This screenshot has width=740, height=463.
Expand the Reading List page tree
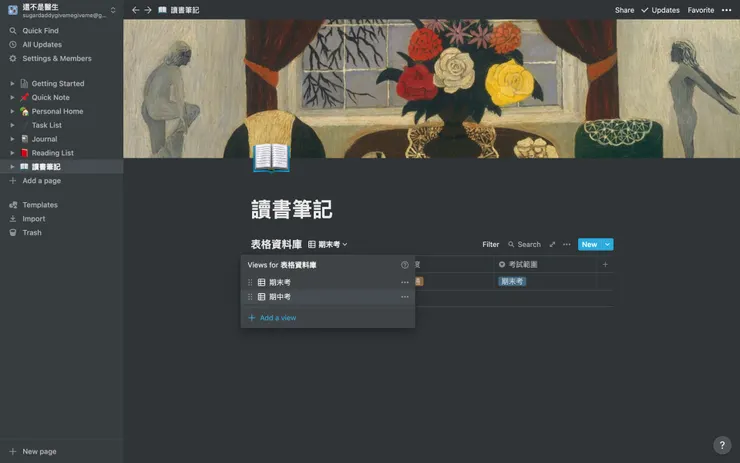click(12, 153)
